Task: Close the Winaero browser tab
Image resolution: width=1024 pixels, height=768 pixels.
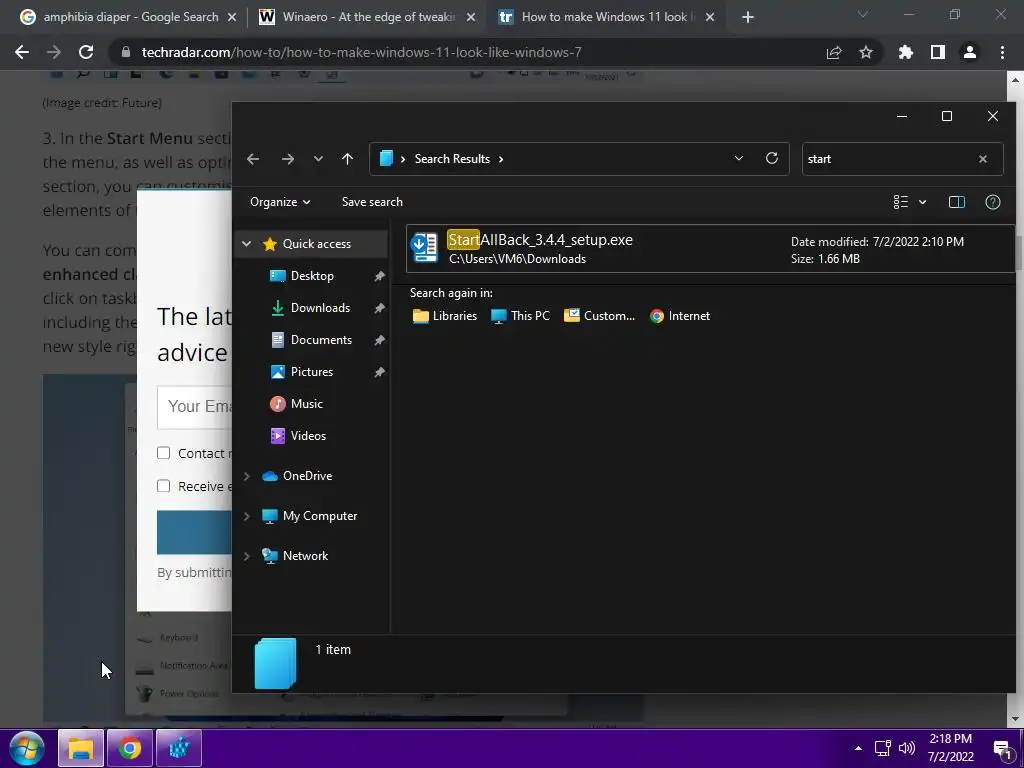Action: [x=471, y=17]
